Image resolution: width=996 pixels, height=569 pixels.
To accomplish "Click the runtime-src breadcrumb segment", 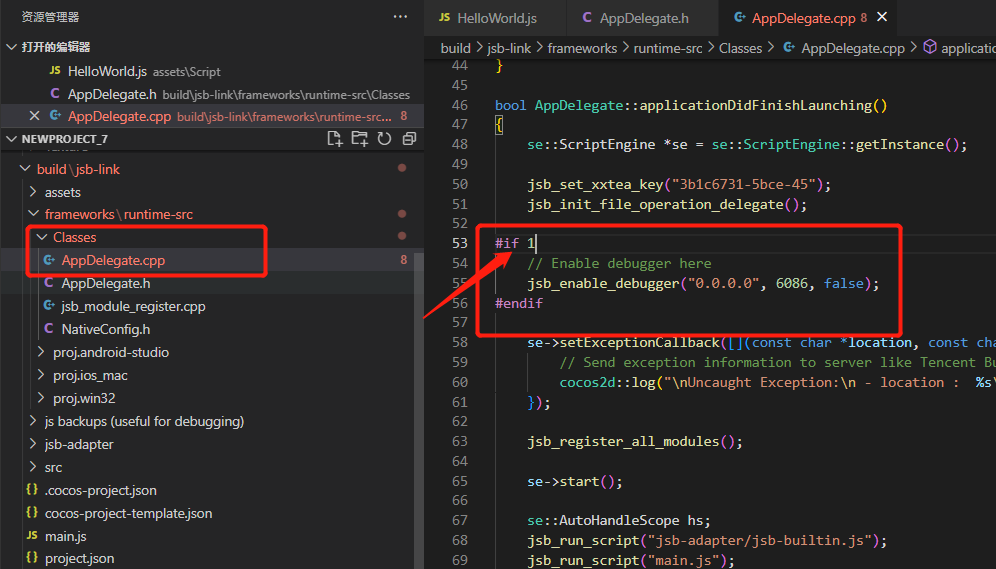I will click(x=668, y=48).
